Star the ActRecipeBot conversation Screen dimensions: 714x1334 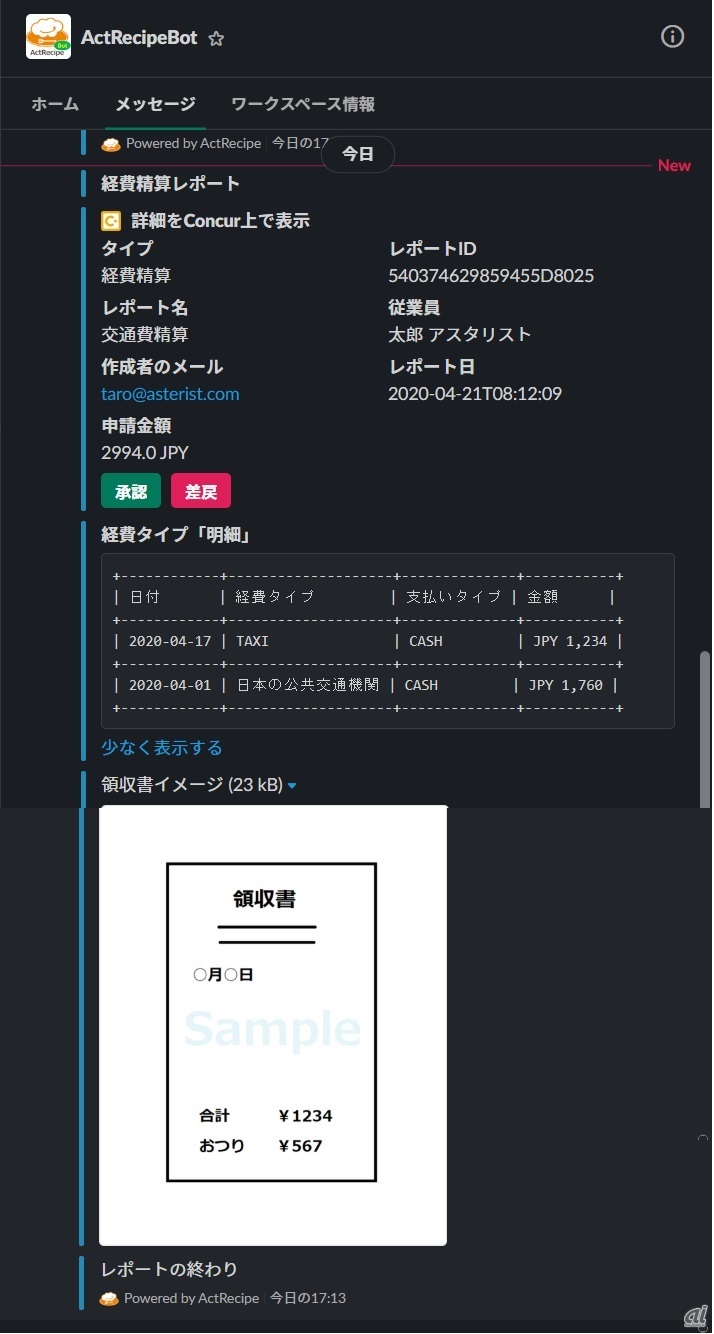[x=216, y=38]
